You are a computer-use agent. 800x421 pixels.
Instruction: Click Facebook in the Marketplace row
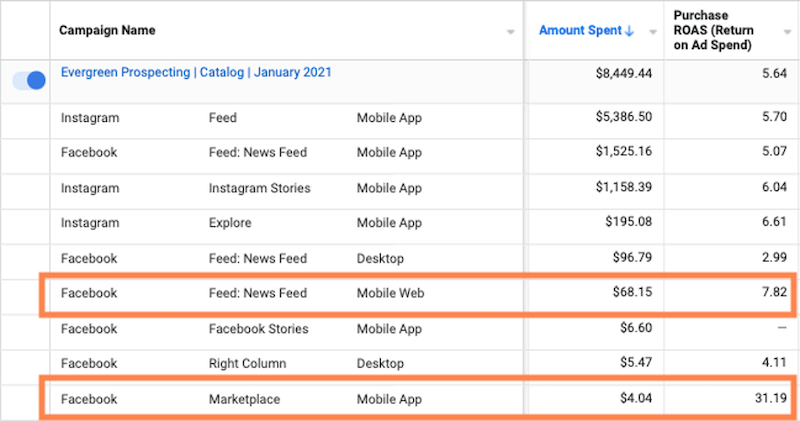click(89, 400)
